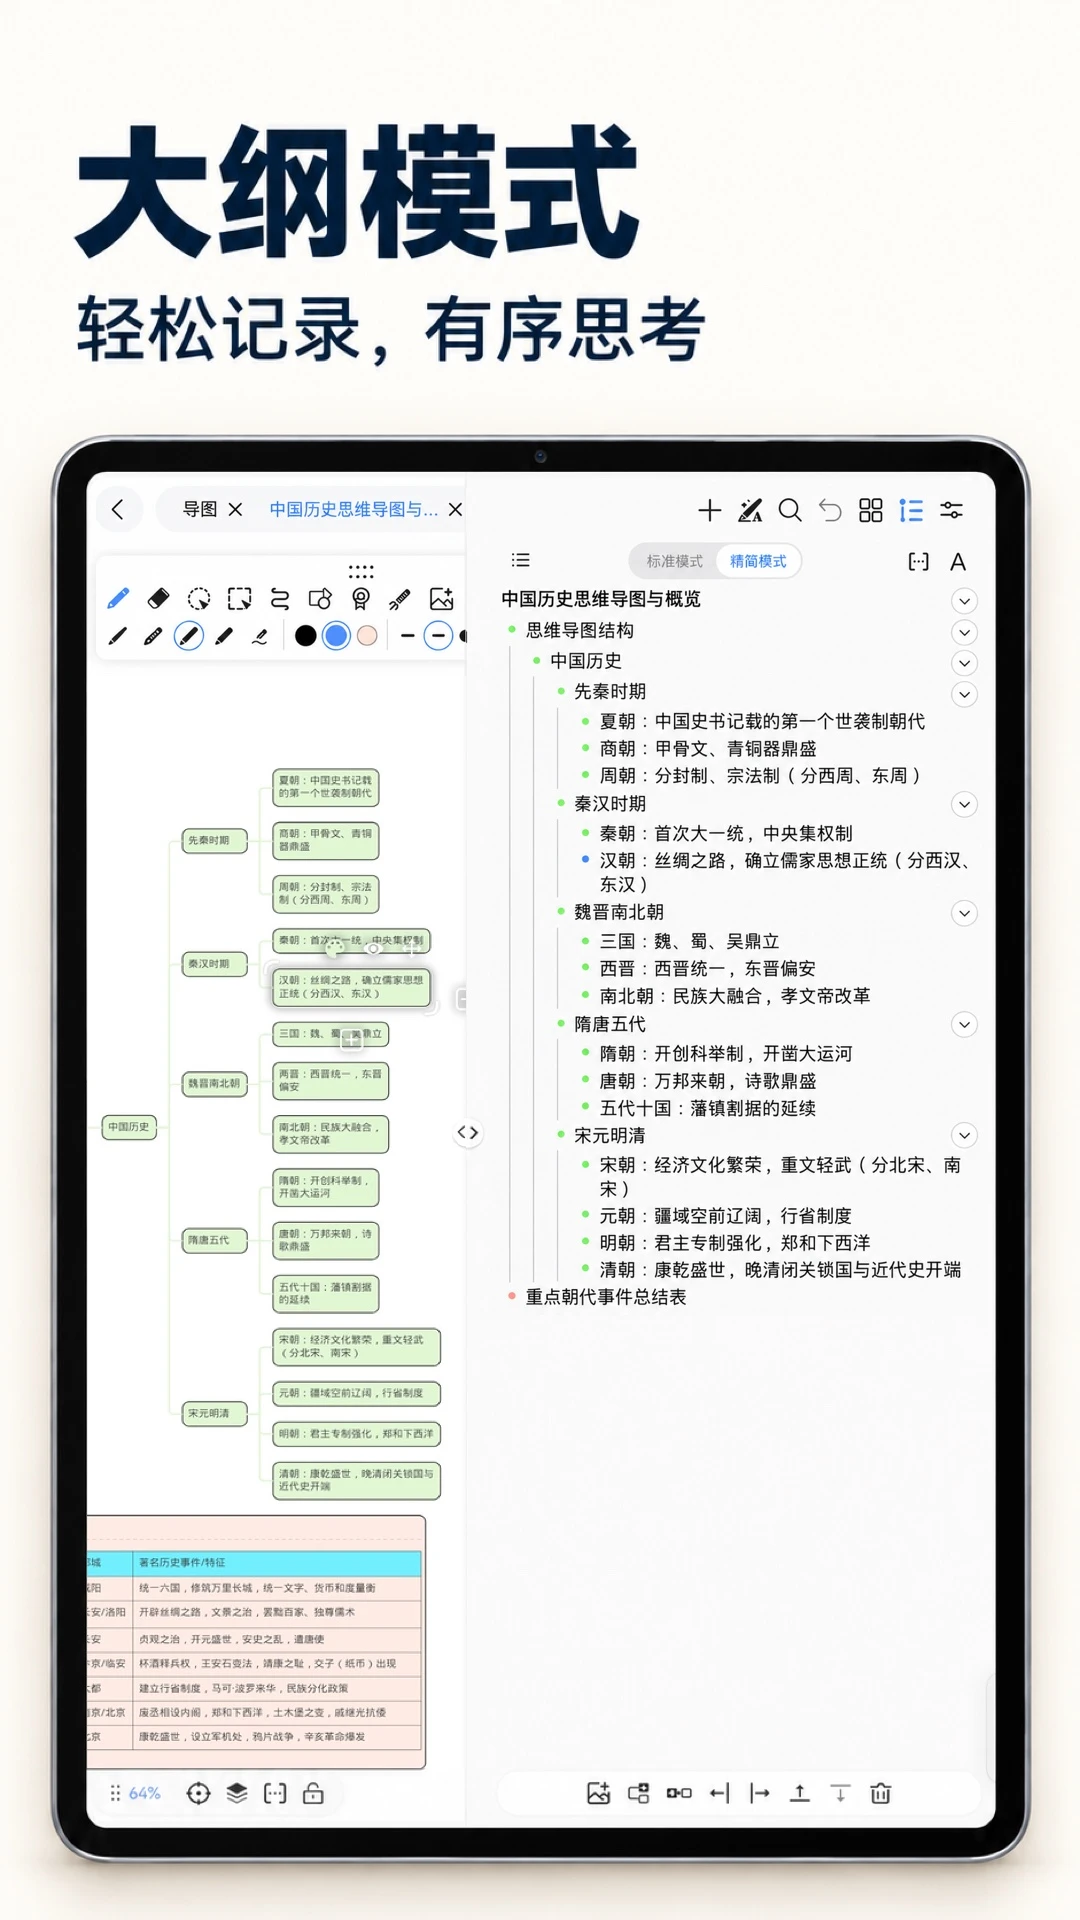Collapse the 中国历史 outline item
Viewport: 1080px width, 1920px height.
coord(964,663)
